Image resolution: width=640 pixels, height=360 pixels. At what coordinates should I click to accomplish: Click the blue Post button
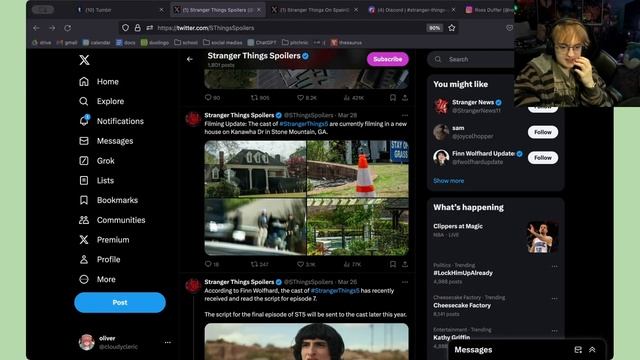click(x=120, y=302)
